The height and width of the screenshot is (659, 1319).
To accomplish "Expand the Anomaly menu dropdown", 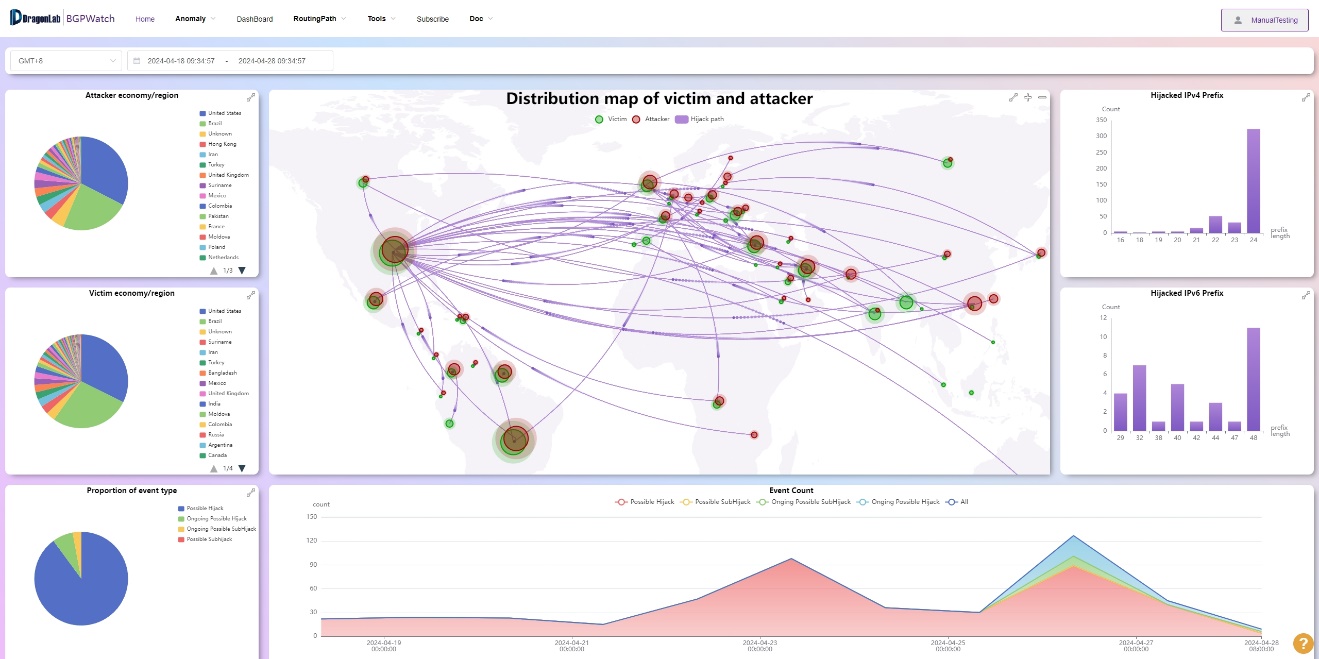I will (195, 19).
